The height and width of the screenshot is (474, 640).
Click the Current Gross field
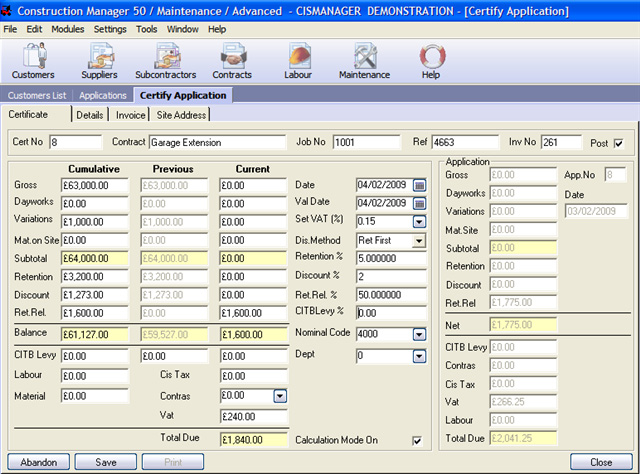pos(253,185)
